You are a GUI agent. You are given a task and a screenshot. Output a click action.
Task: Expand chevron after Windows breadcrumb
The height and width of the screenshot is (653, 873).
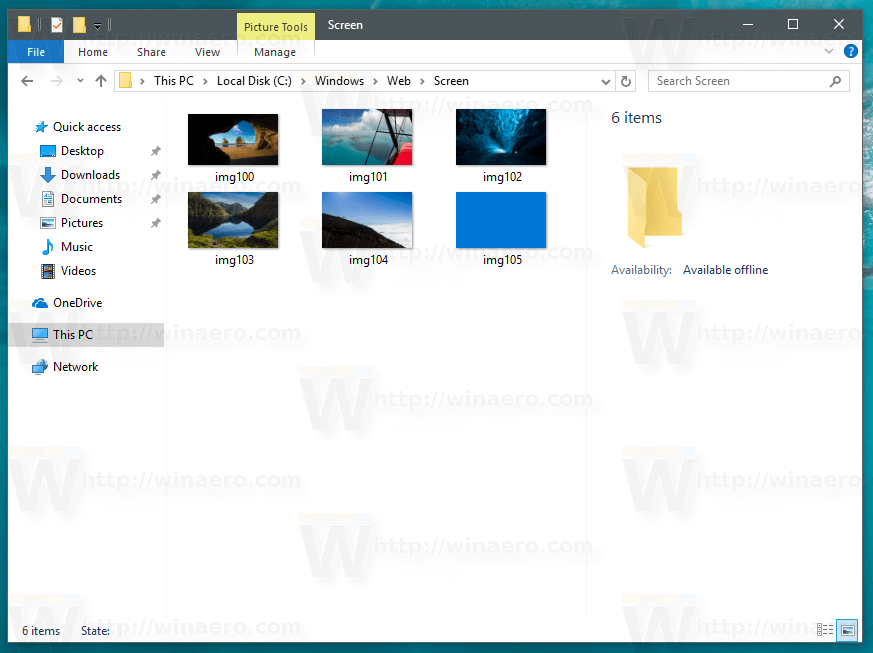pos(375,81)
